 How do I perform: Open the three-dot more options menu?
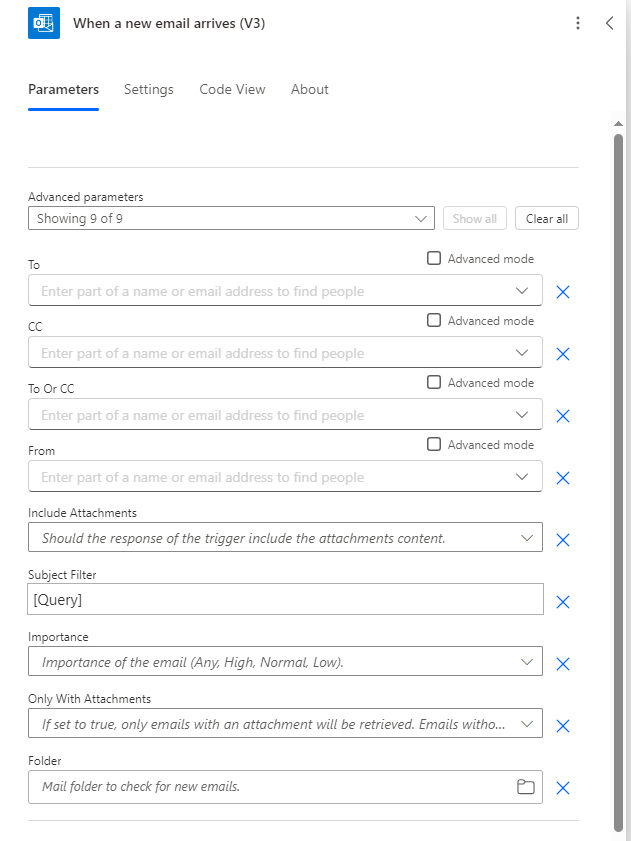[x=577, y=23]
